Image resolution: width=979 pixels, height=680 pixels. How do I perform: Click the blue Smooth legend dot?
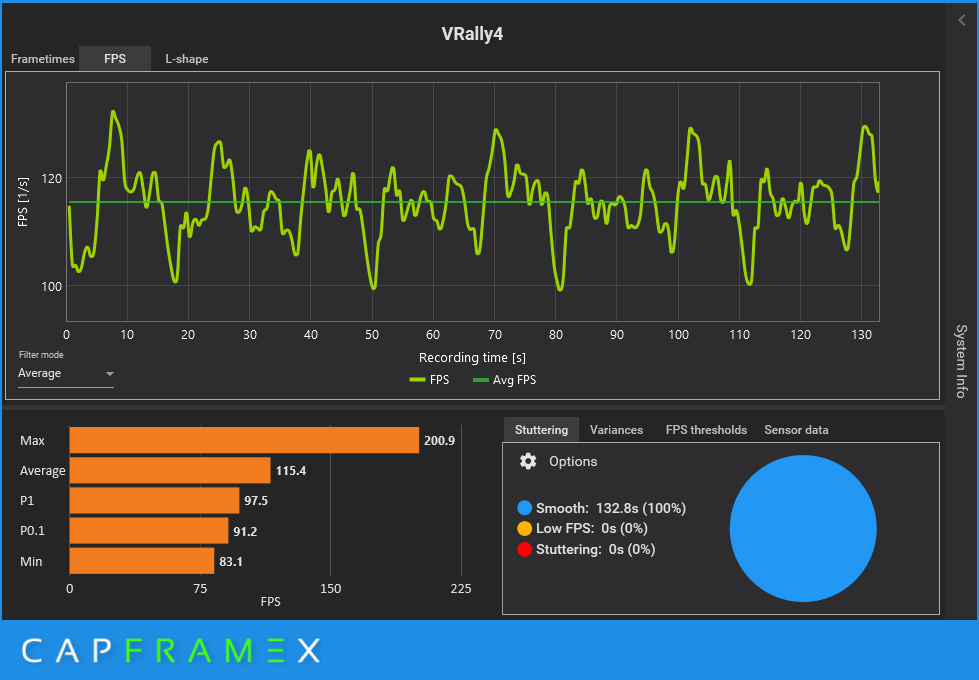[x=524, y=508]
